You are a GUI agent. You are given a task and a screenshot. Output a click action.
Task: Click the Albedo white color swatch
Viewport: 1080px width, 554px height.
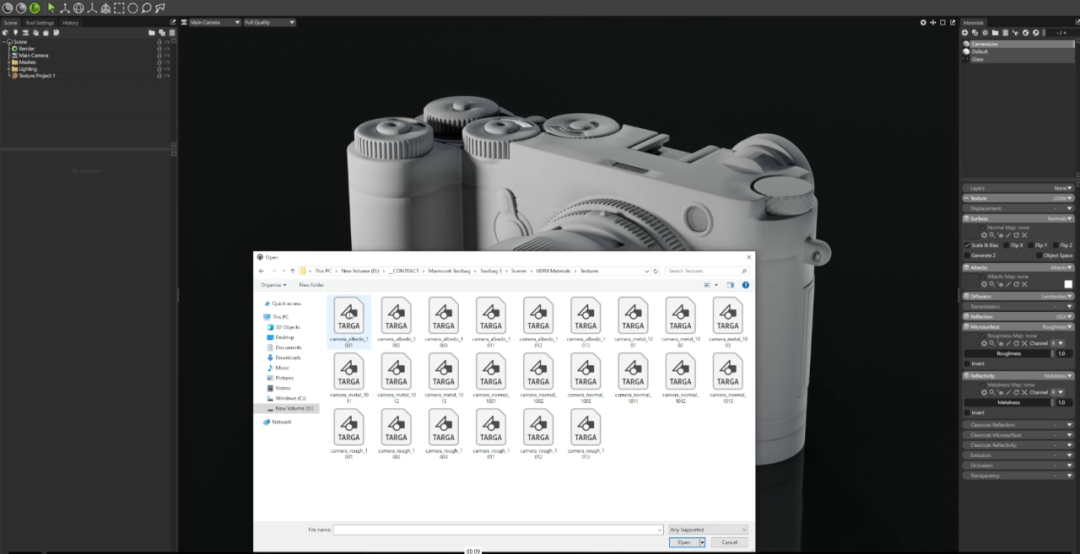[x=1068, y=284]
